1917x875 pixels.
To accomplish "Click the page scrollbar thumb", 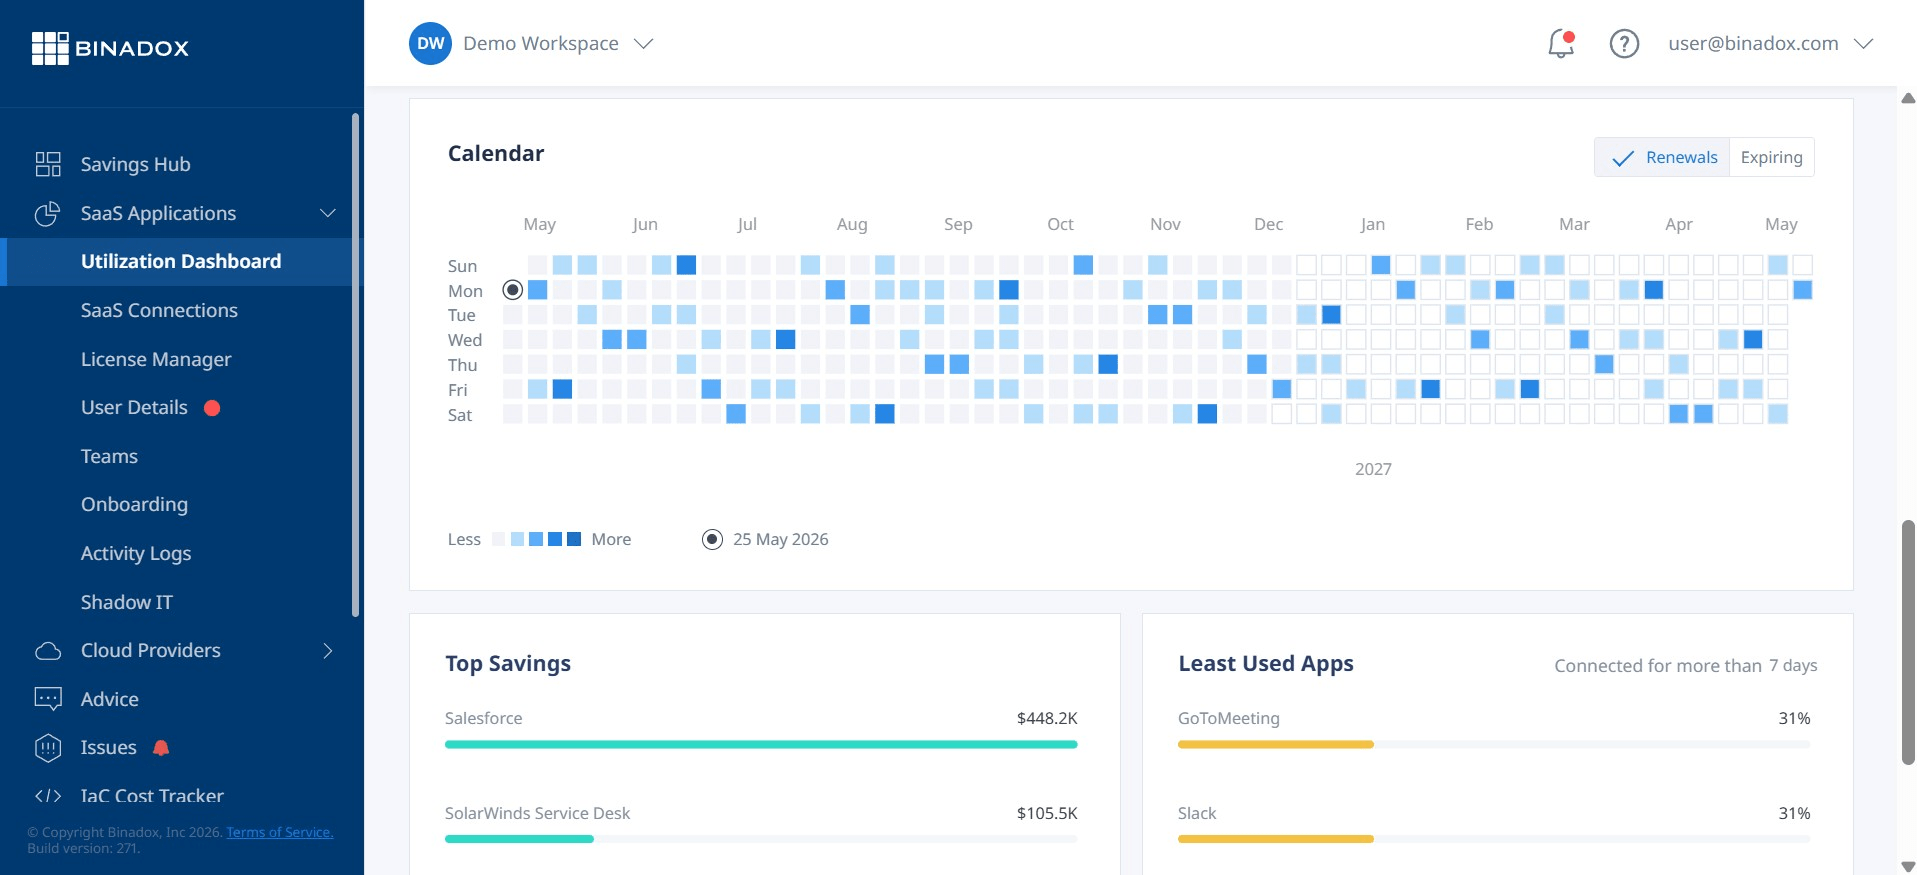I will point(1908,642).
